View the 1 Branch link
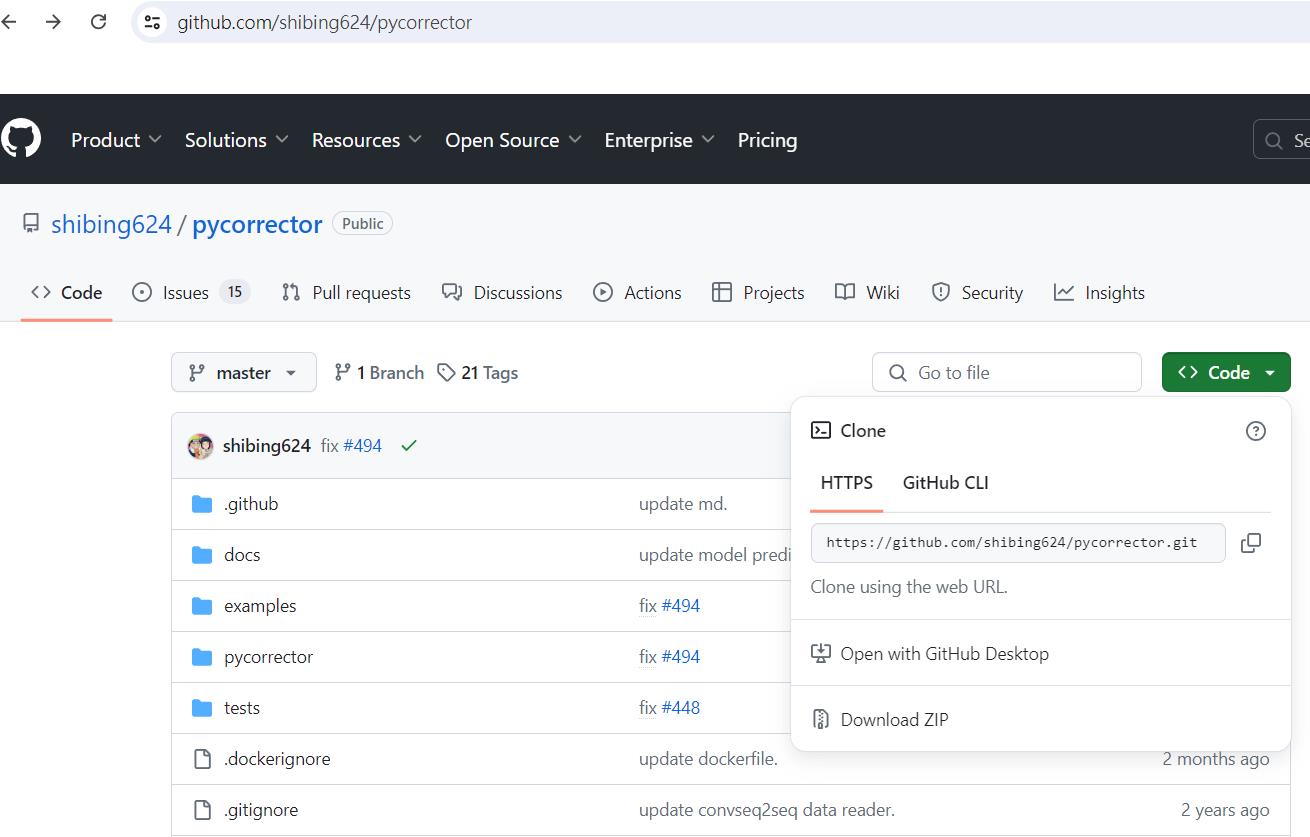This screenshot has width=1310, height=837. (379, 372)
